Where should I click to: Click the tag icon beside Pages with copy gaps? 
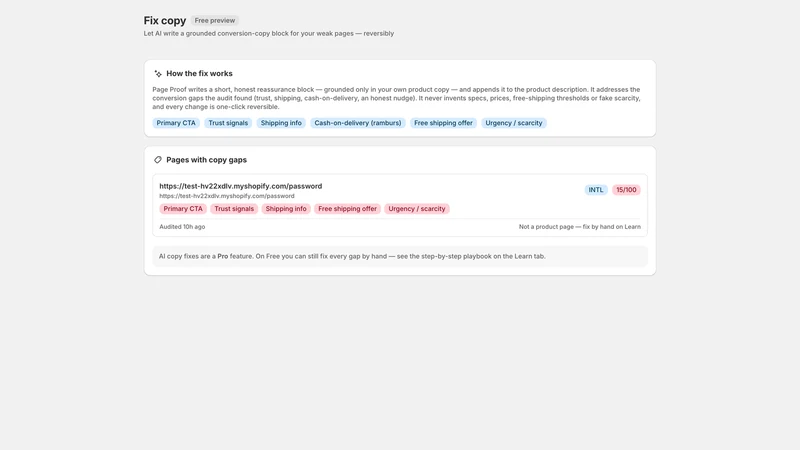pos(158,160)
